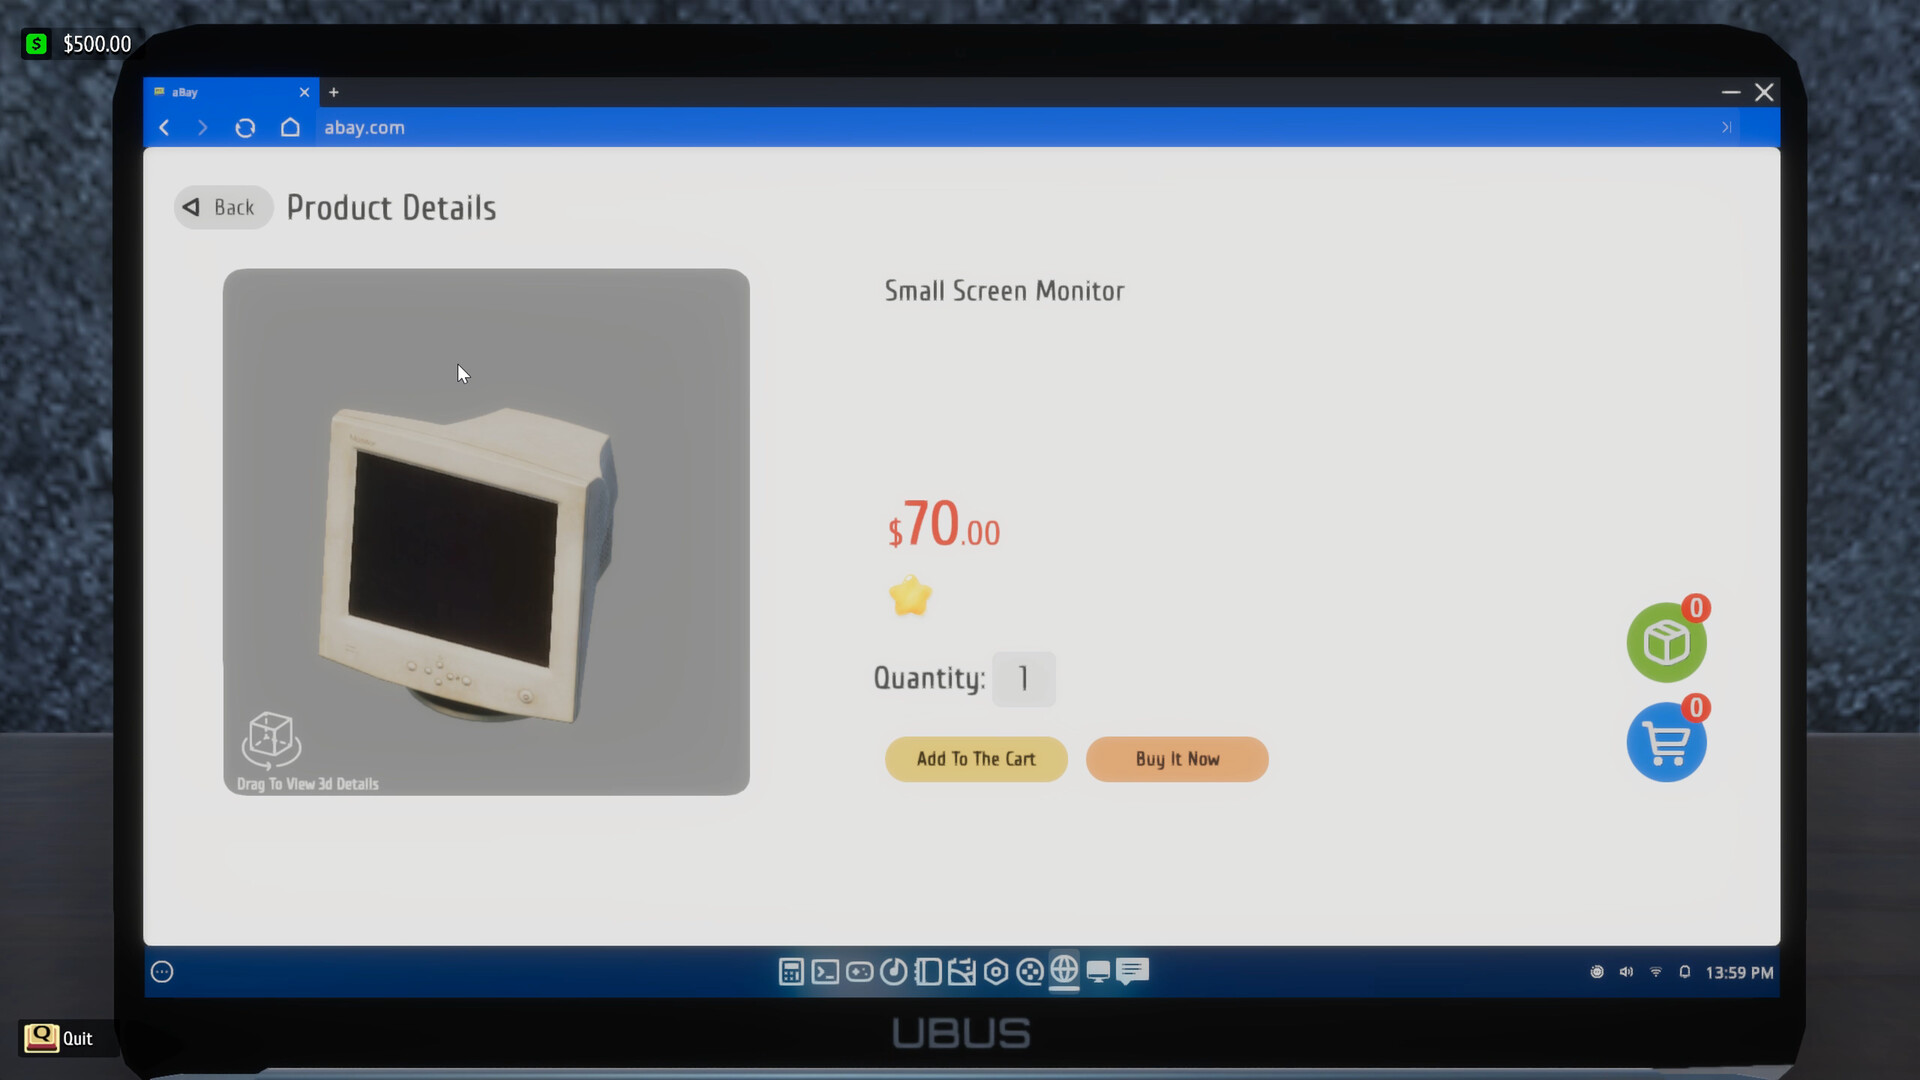Screen dimensions: 1920x1080
Task: Select the monitor/display taskbar icon
Action: click(x=1098, y=972)
